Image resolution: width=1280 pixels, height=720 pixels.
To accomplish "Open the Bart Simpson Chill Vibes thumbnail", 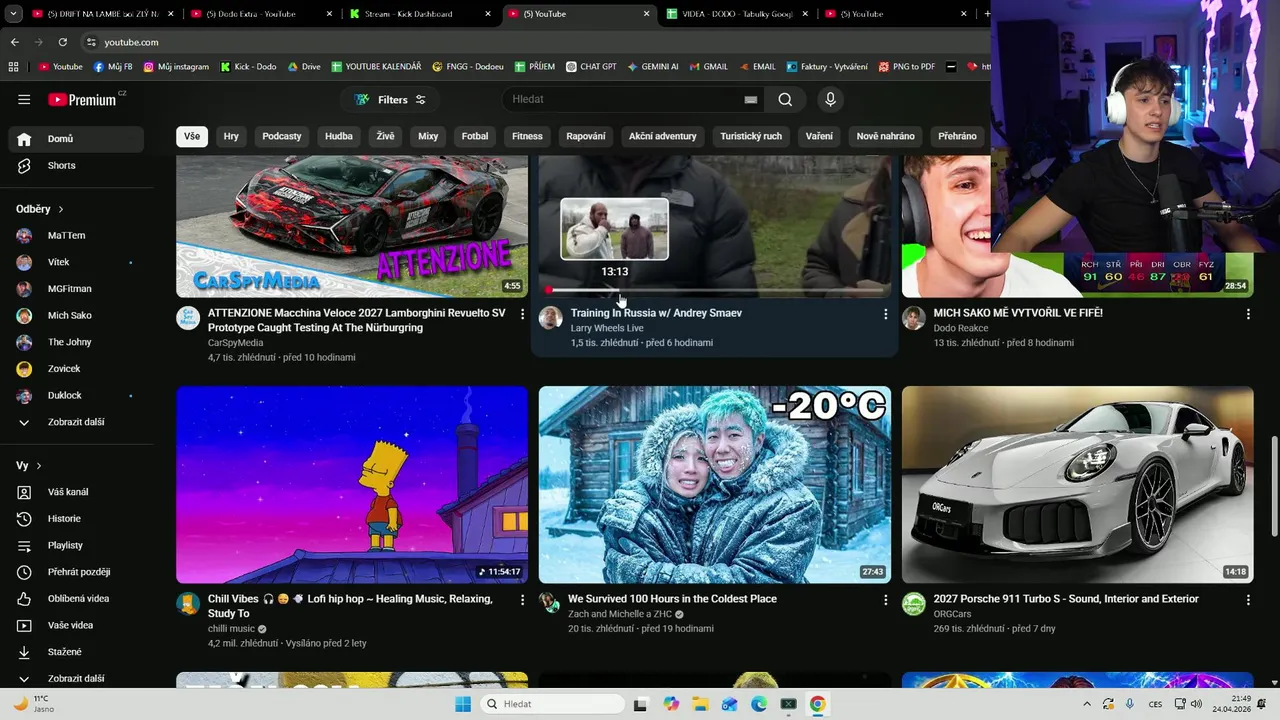I will [x=352, y=484].
